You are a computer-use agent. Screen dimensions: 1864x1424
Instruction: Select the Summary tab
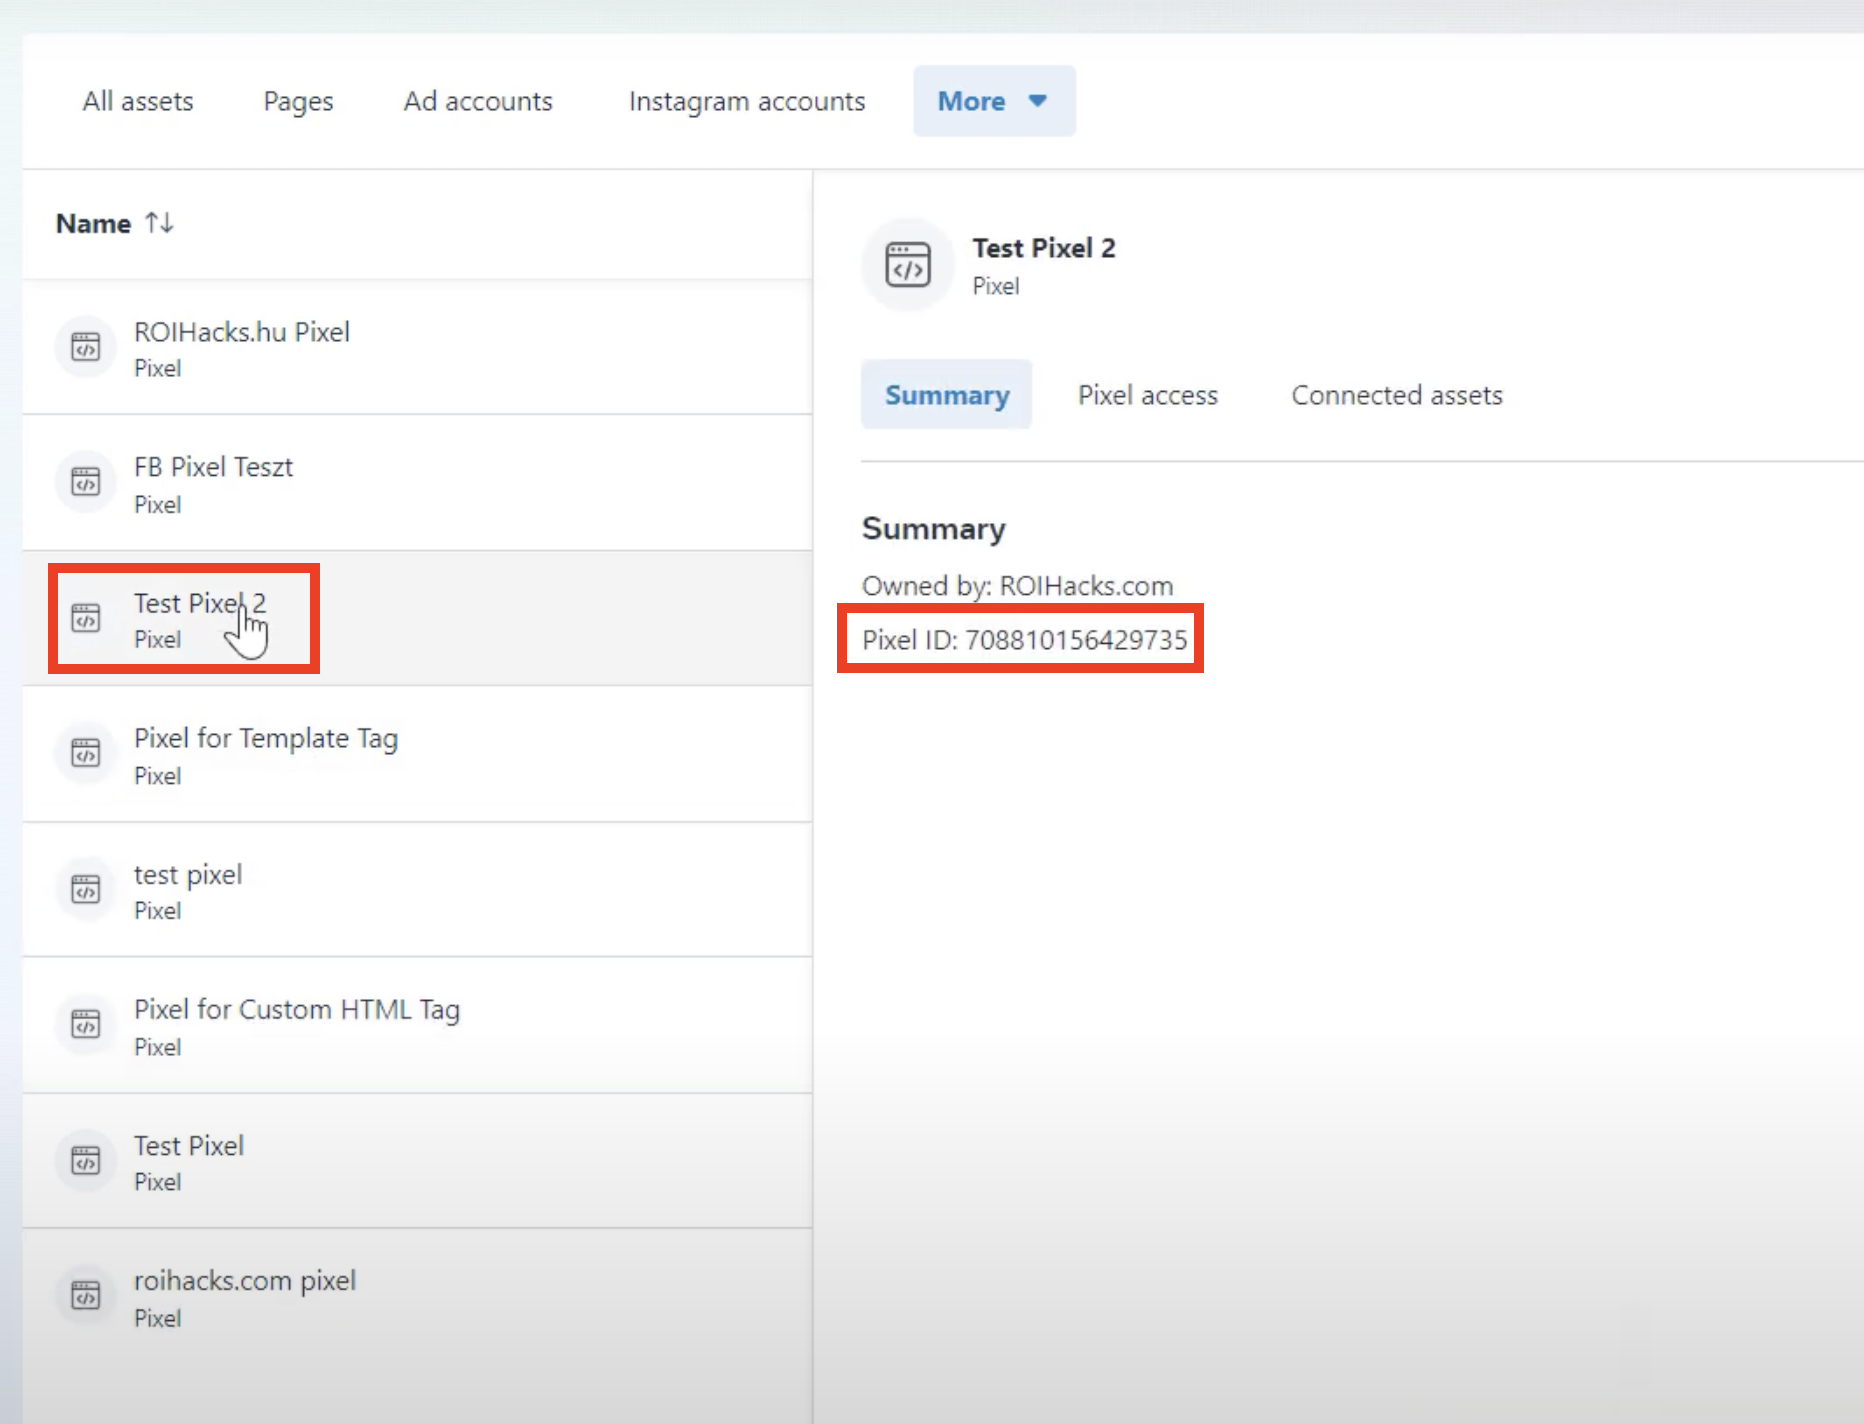[947, 395]
